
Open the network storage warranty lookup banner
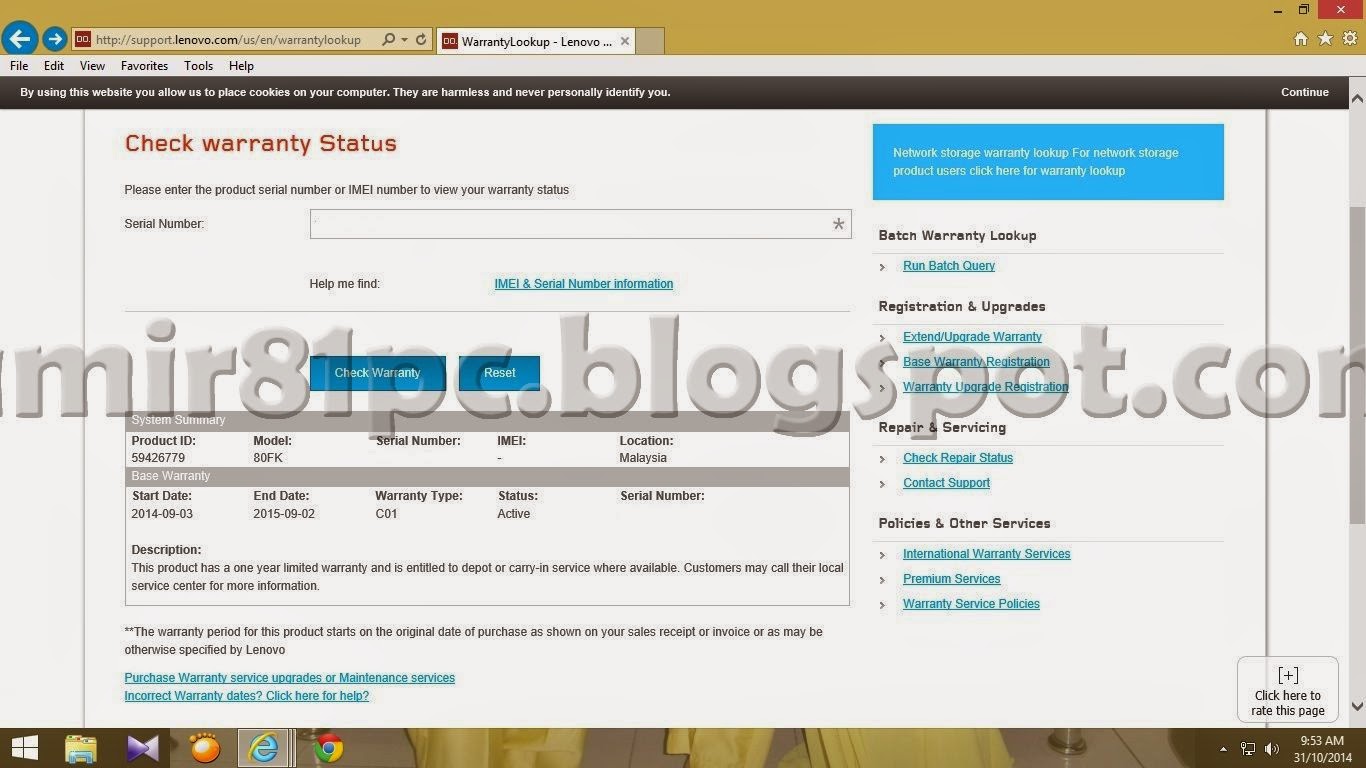pos(1048,162)
